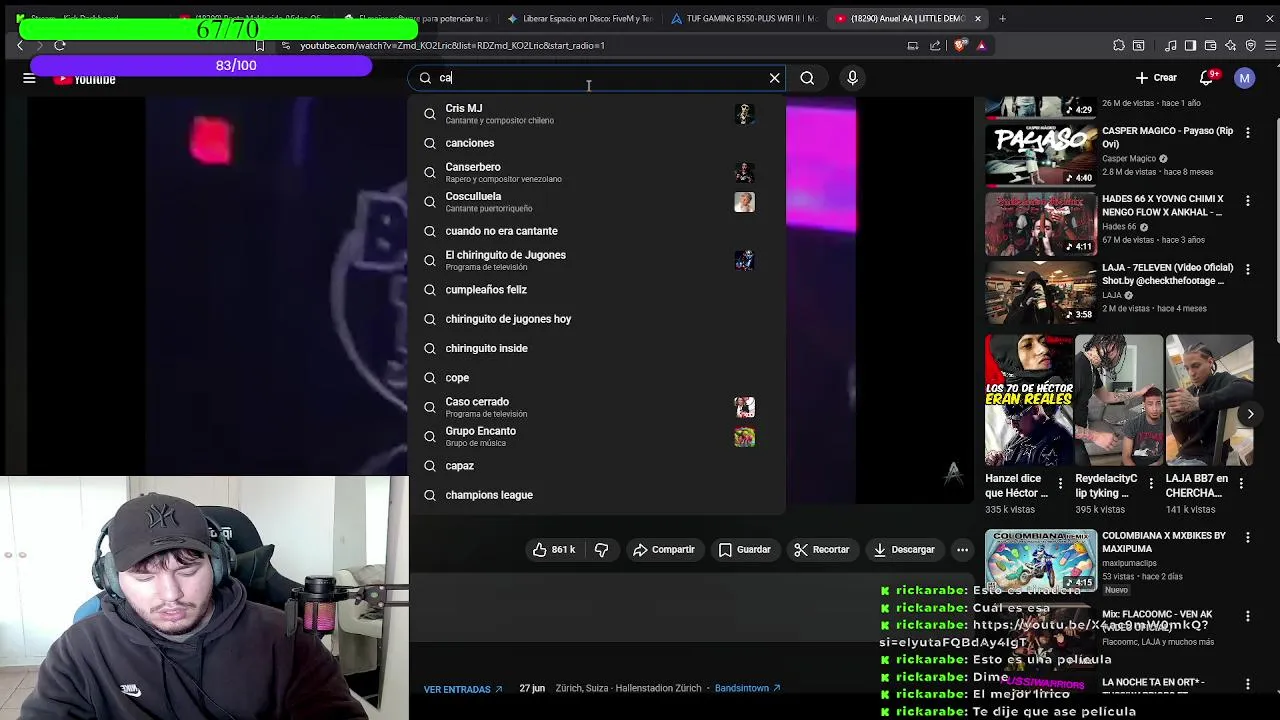The width and height of the screenshot is (1280, 720).
Task: Open YouTube notifications bell
Action: pos(1207,78)
